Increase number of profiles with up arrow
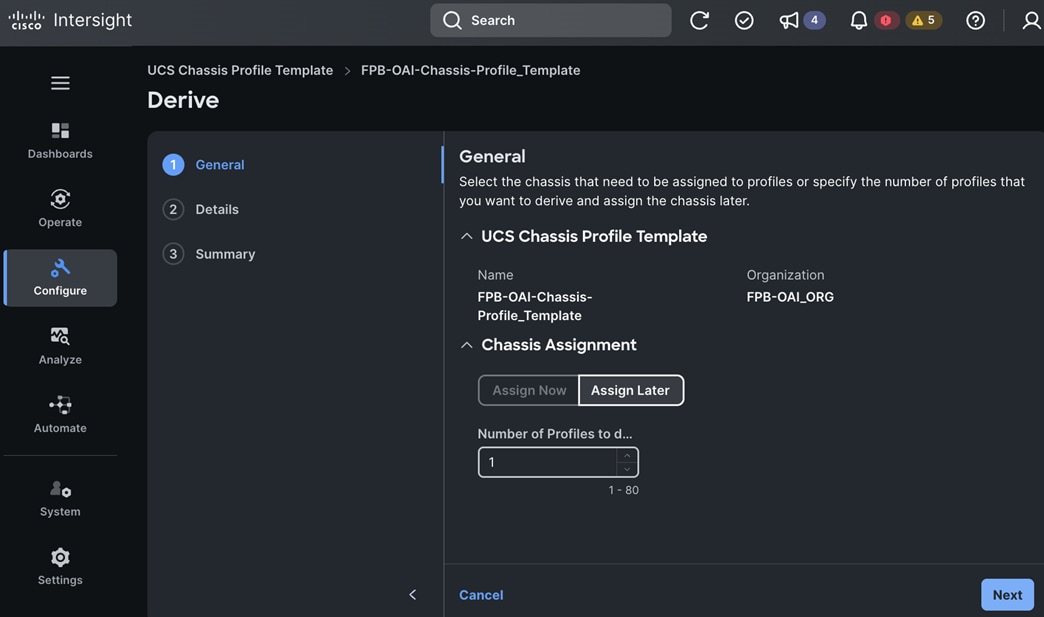Screen dimensions: 1044x617 (627, 455)
